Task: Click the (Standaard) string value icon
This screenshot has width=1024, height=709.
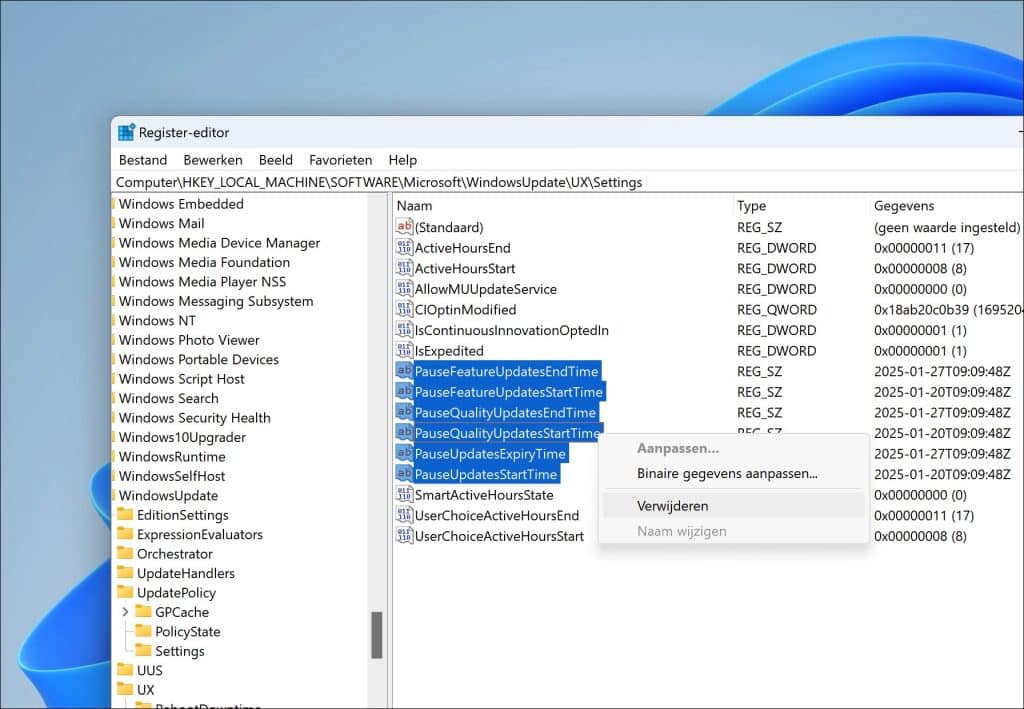Action: [x=404, y=227]
